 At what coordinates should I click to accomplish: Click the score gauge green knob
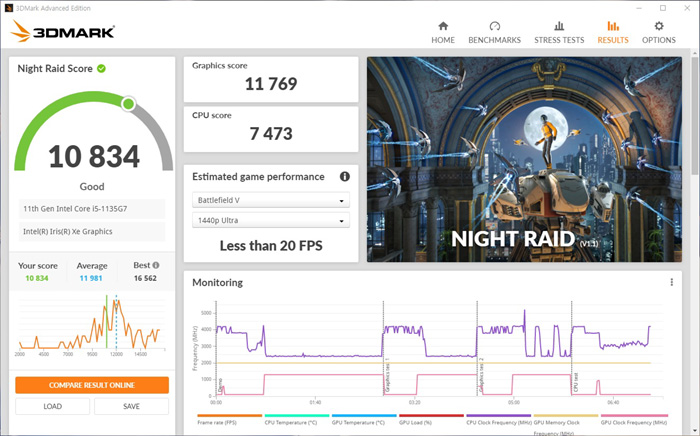[x=128, y=104]
